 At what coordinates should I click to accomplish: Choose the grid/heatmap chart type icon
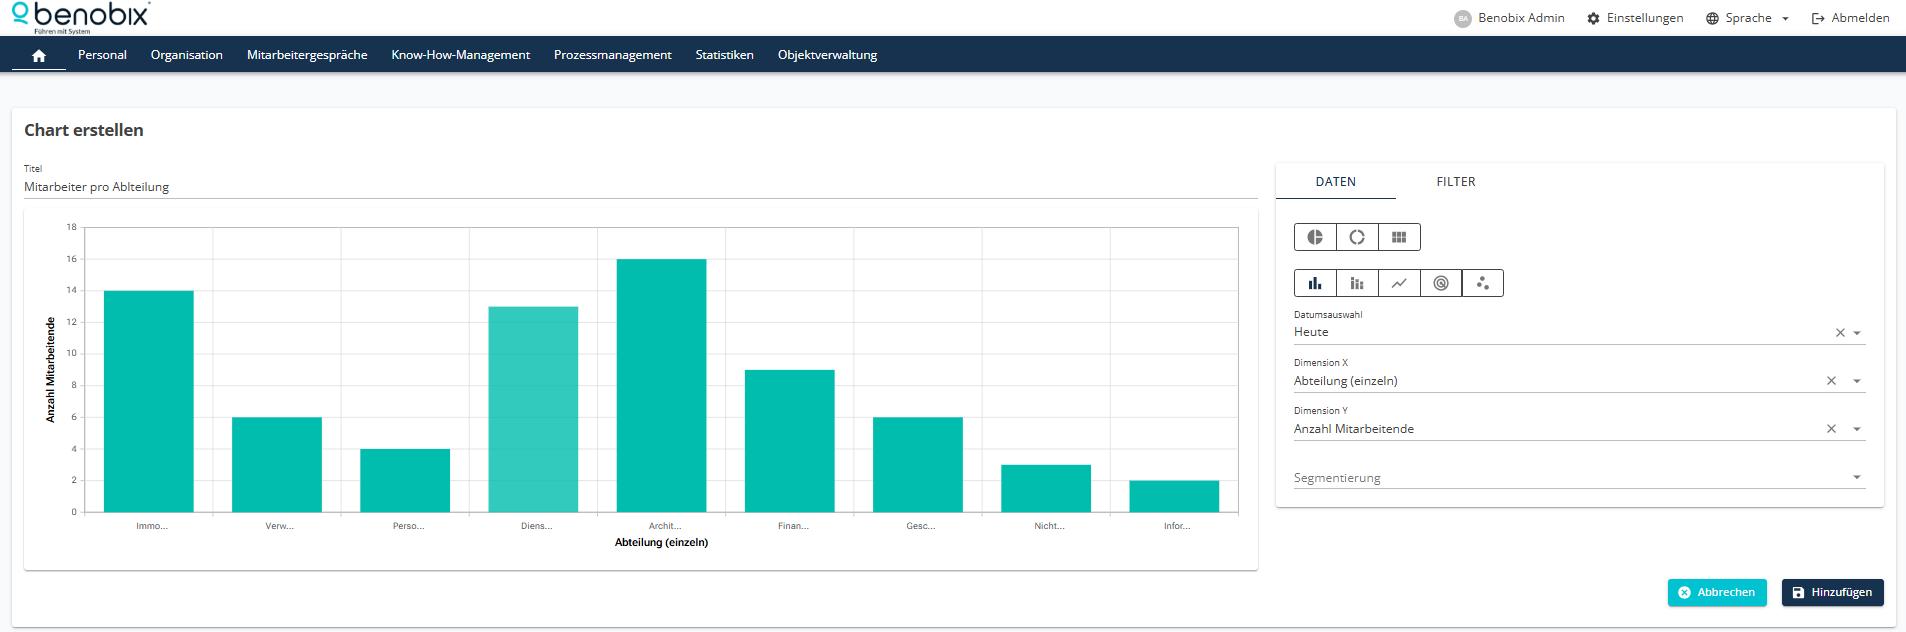pyautogui.click(x=1399, y=237)
